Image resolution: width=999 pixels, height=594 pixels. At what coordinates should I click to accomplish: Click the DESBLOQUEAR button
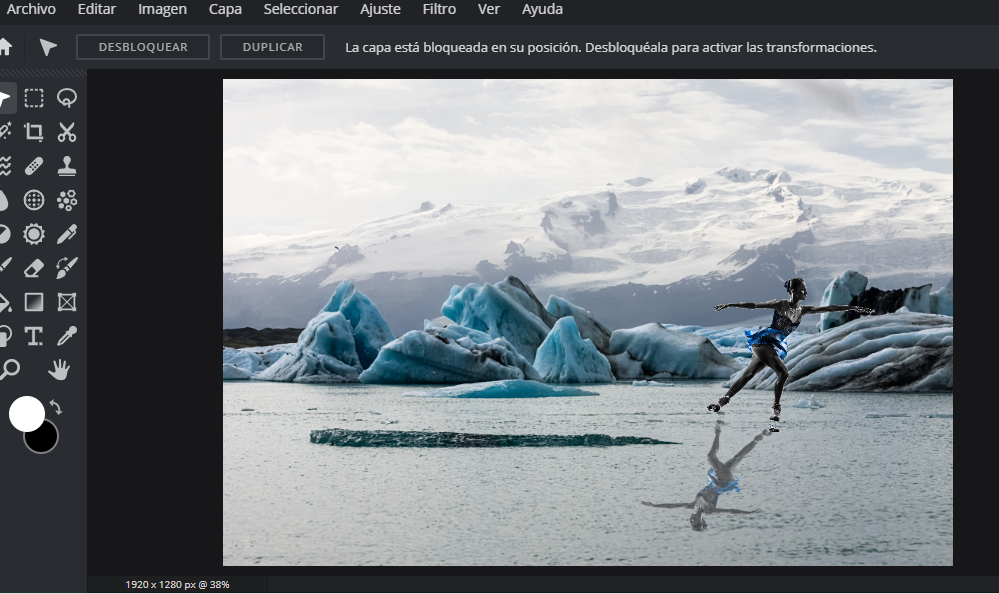(143, 47)
